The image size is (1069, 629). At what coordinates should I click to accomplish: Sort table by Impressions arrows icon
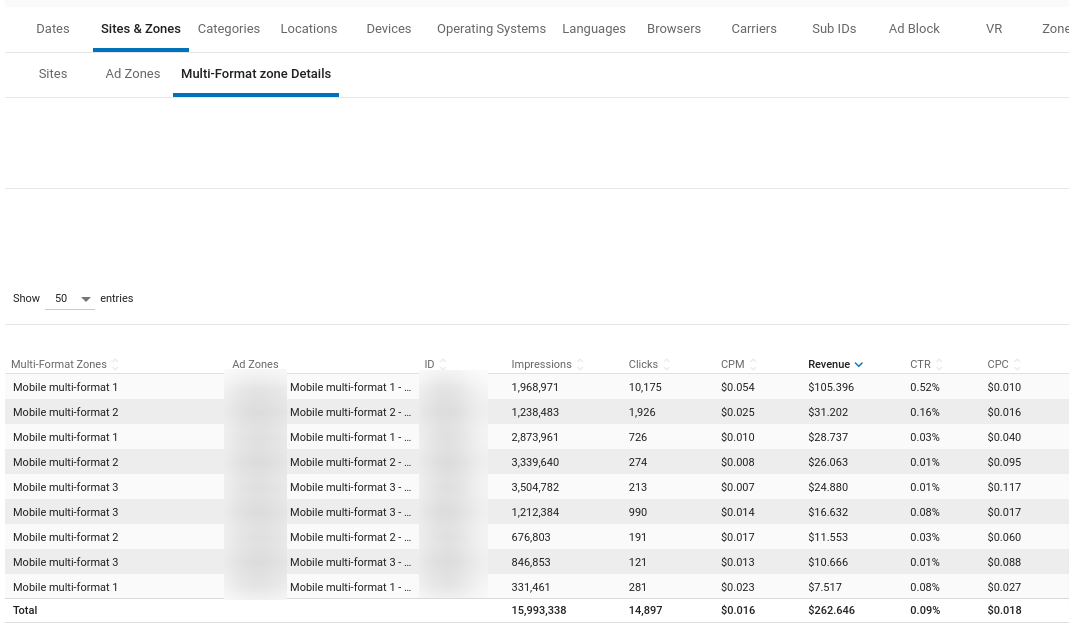(x=580, y=365)
